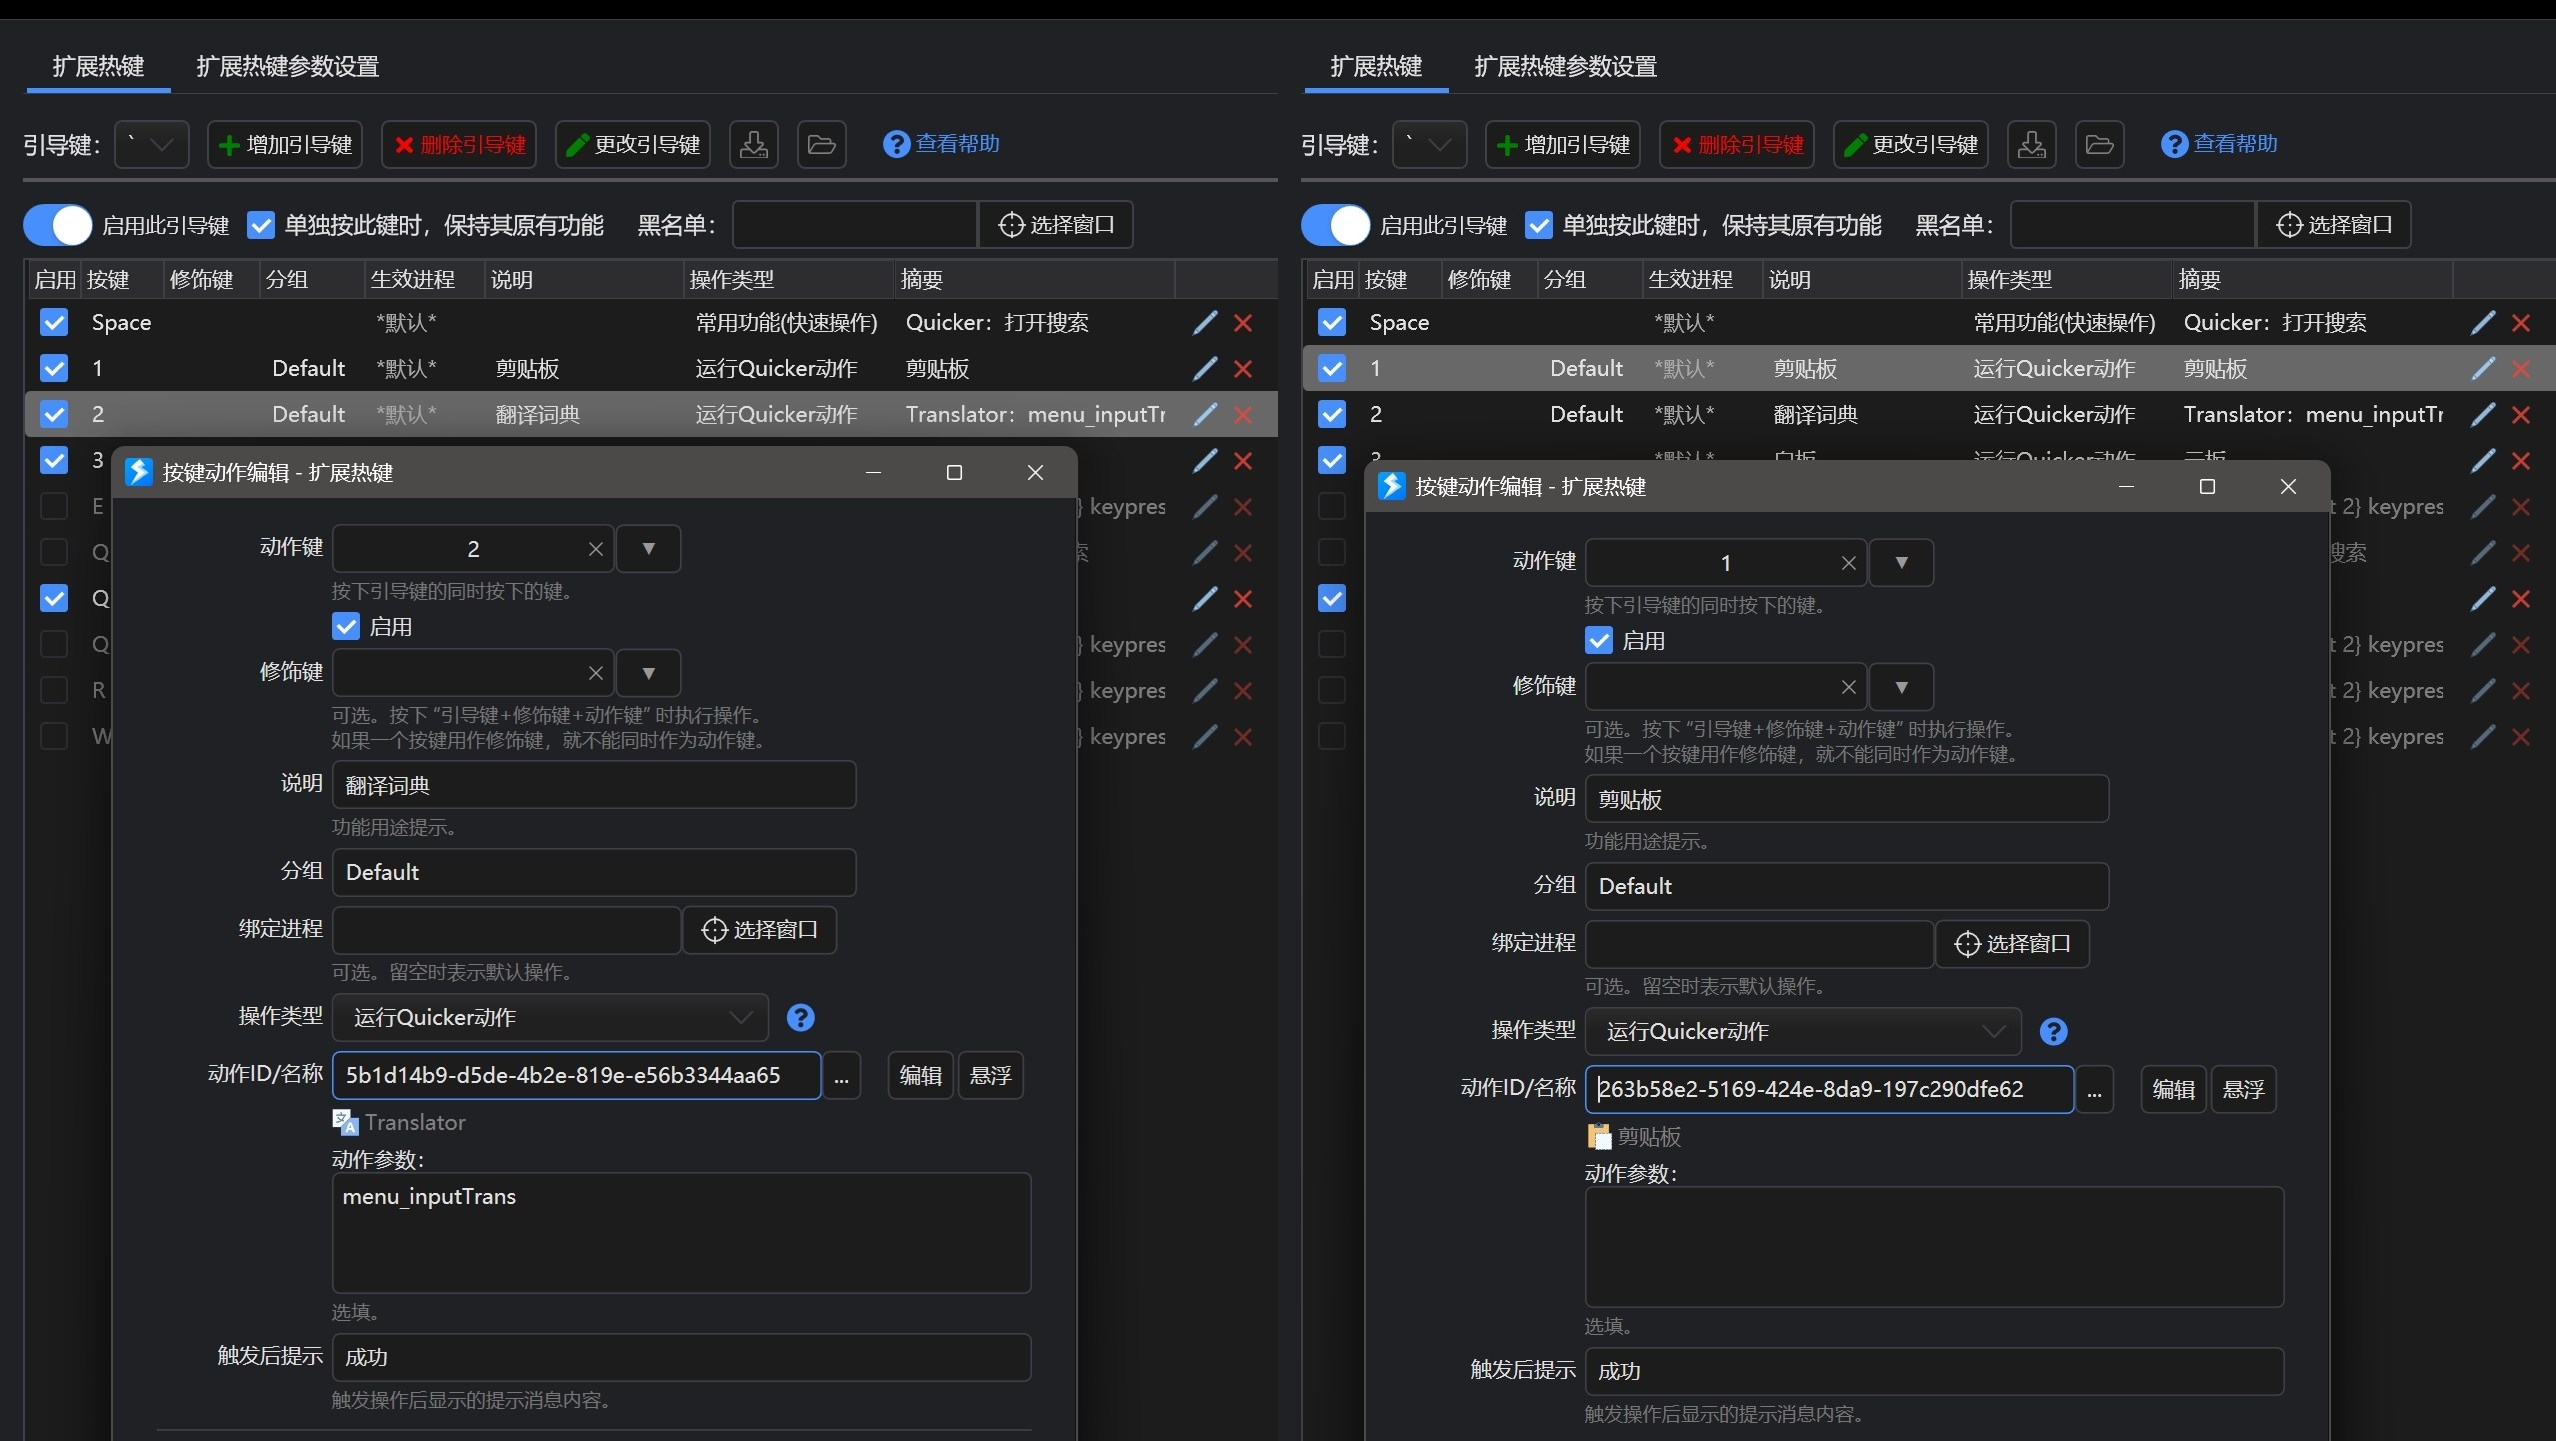Edit Space row pencil in right window
This screenshot has height=1441, width=2556.
click(x=2483, y=322)
